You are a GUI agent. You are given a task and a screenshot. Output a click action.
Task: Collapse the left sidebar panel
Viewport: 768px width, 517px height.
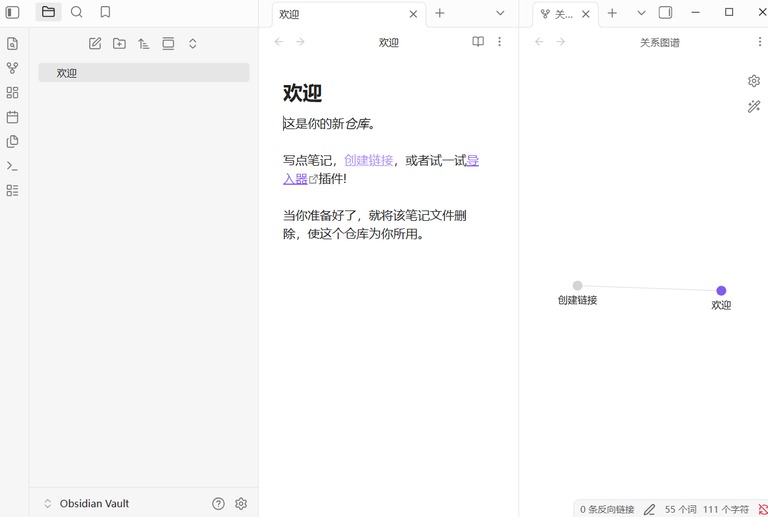pyautogui.click(x=12, y=12)
